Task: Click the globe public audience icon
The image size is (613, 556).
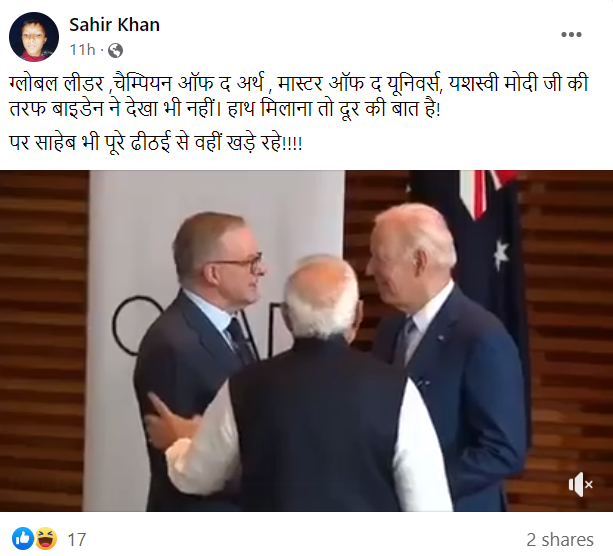Action: [x=115, y=50]
